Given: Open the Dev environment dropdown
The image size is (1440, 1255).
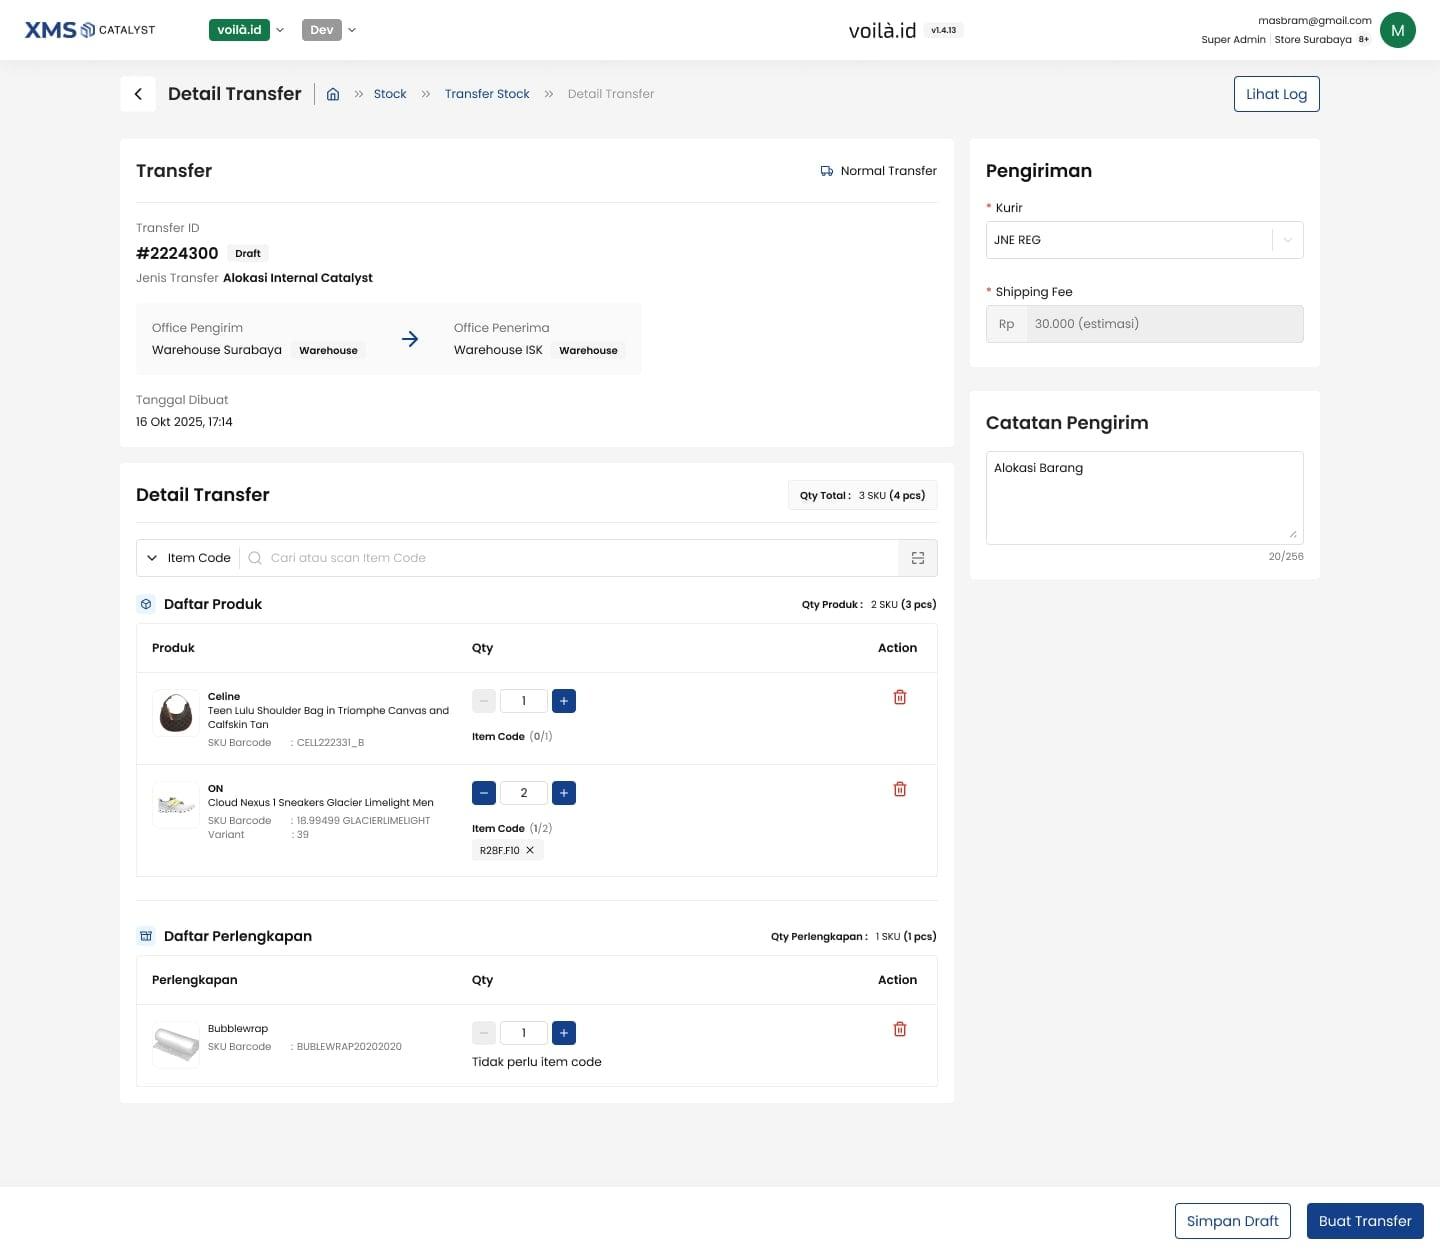Looking at the screenshot, I should click(329, 30).
